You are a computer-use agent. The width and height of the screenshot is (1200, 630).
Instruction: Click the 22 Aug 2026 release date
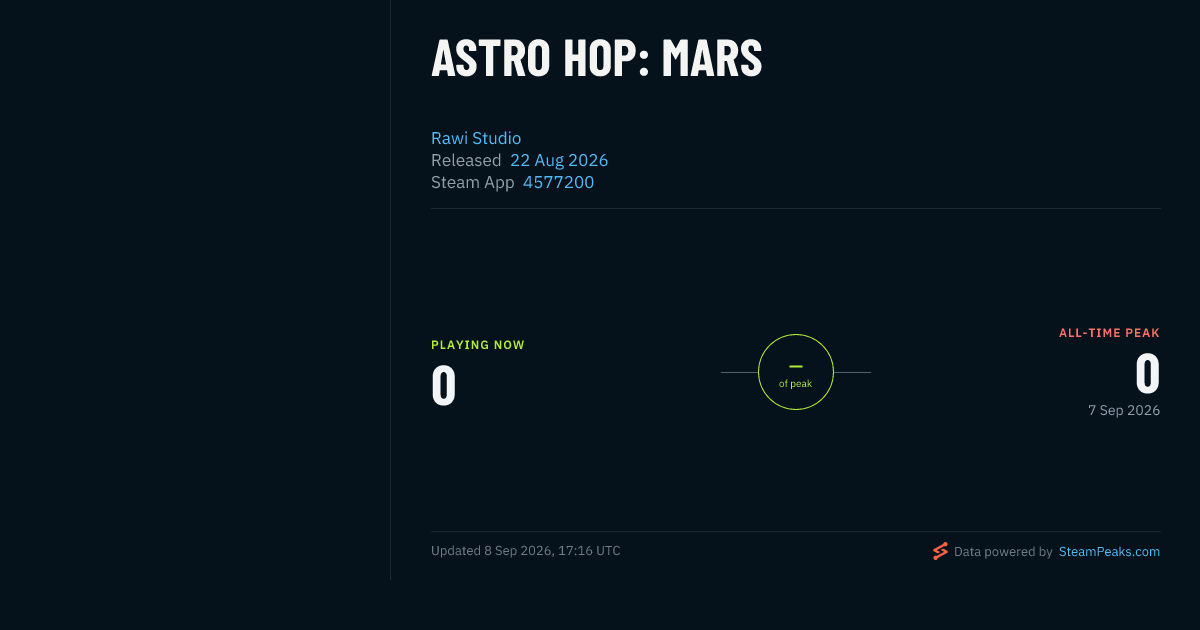pos(559,160)
